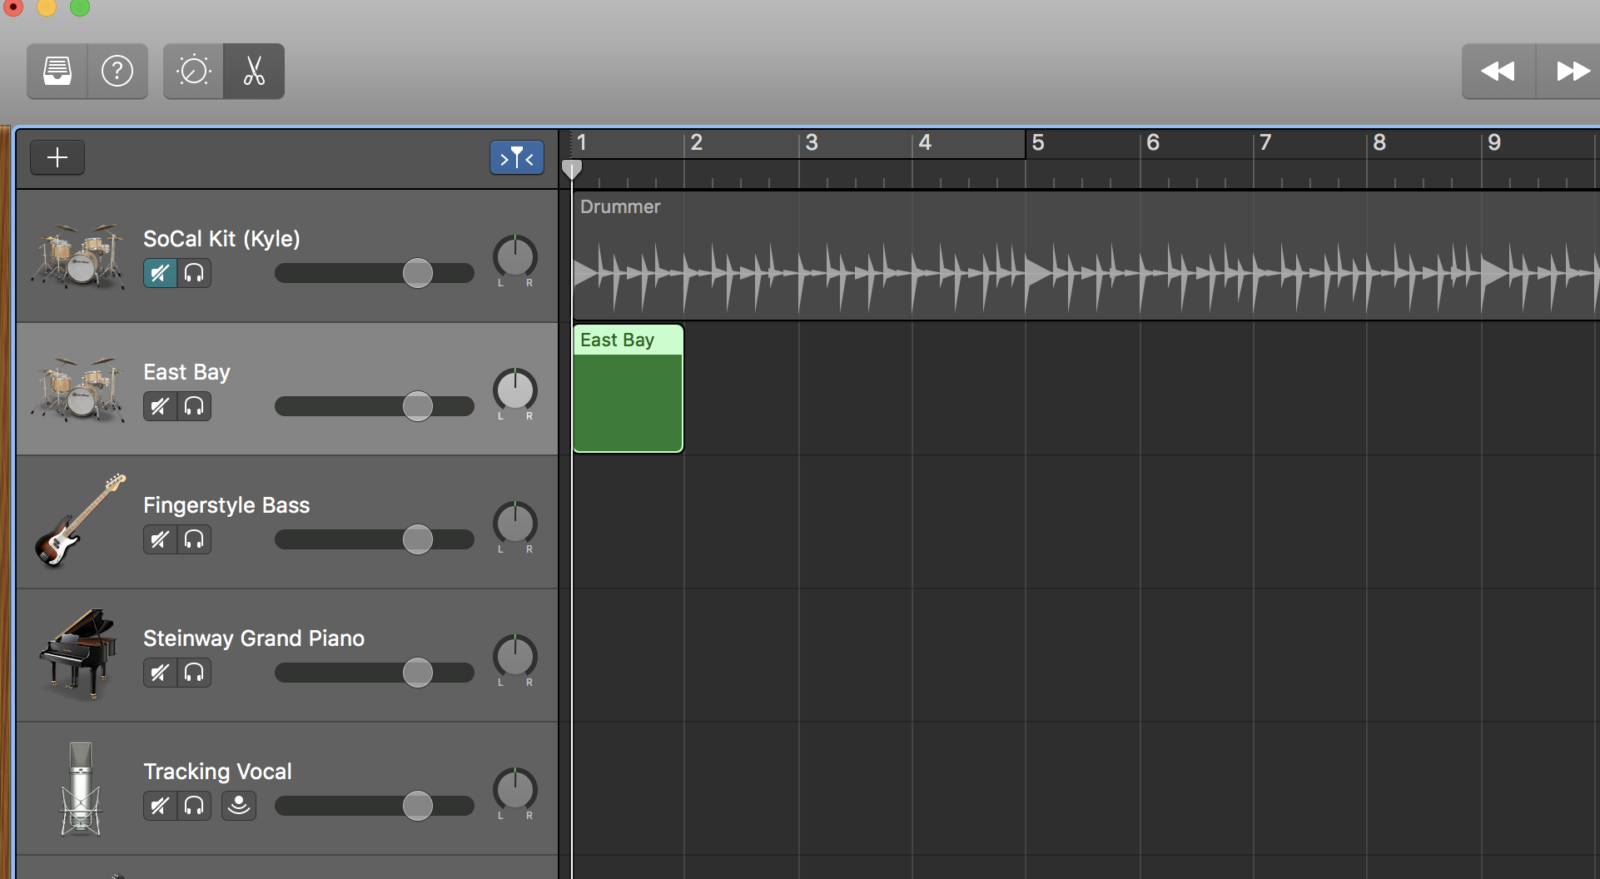Toggle the Catch Playhead button

coord(516,157)
